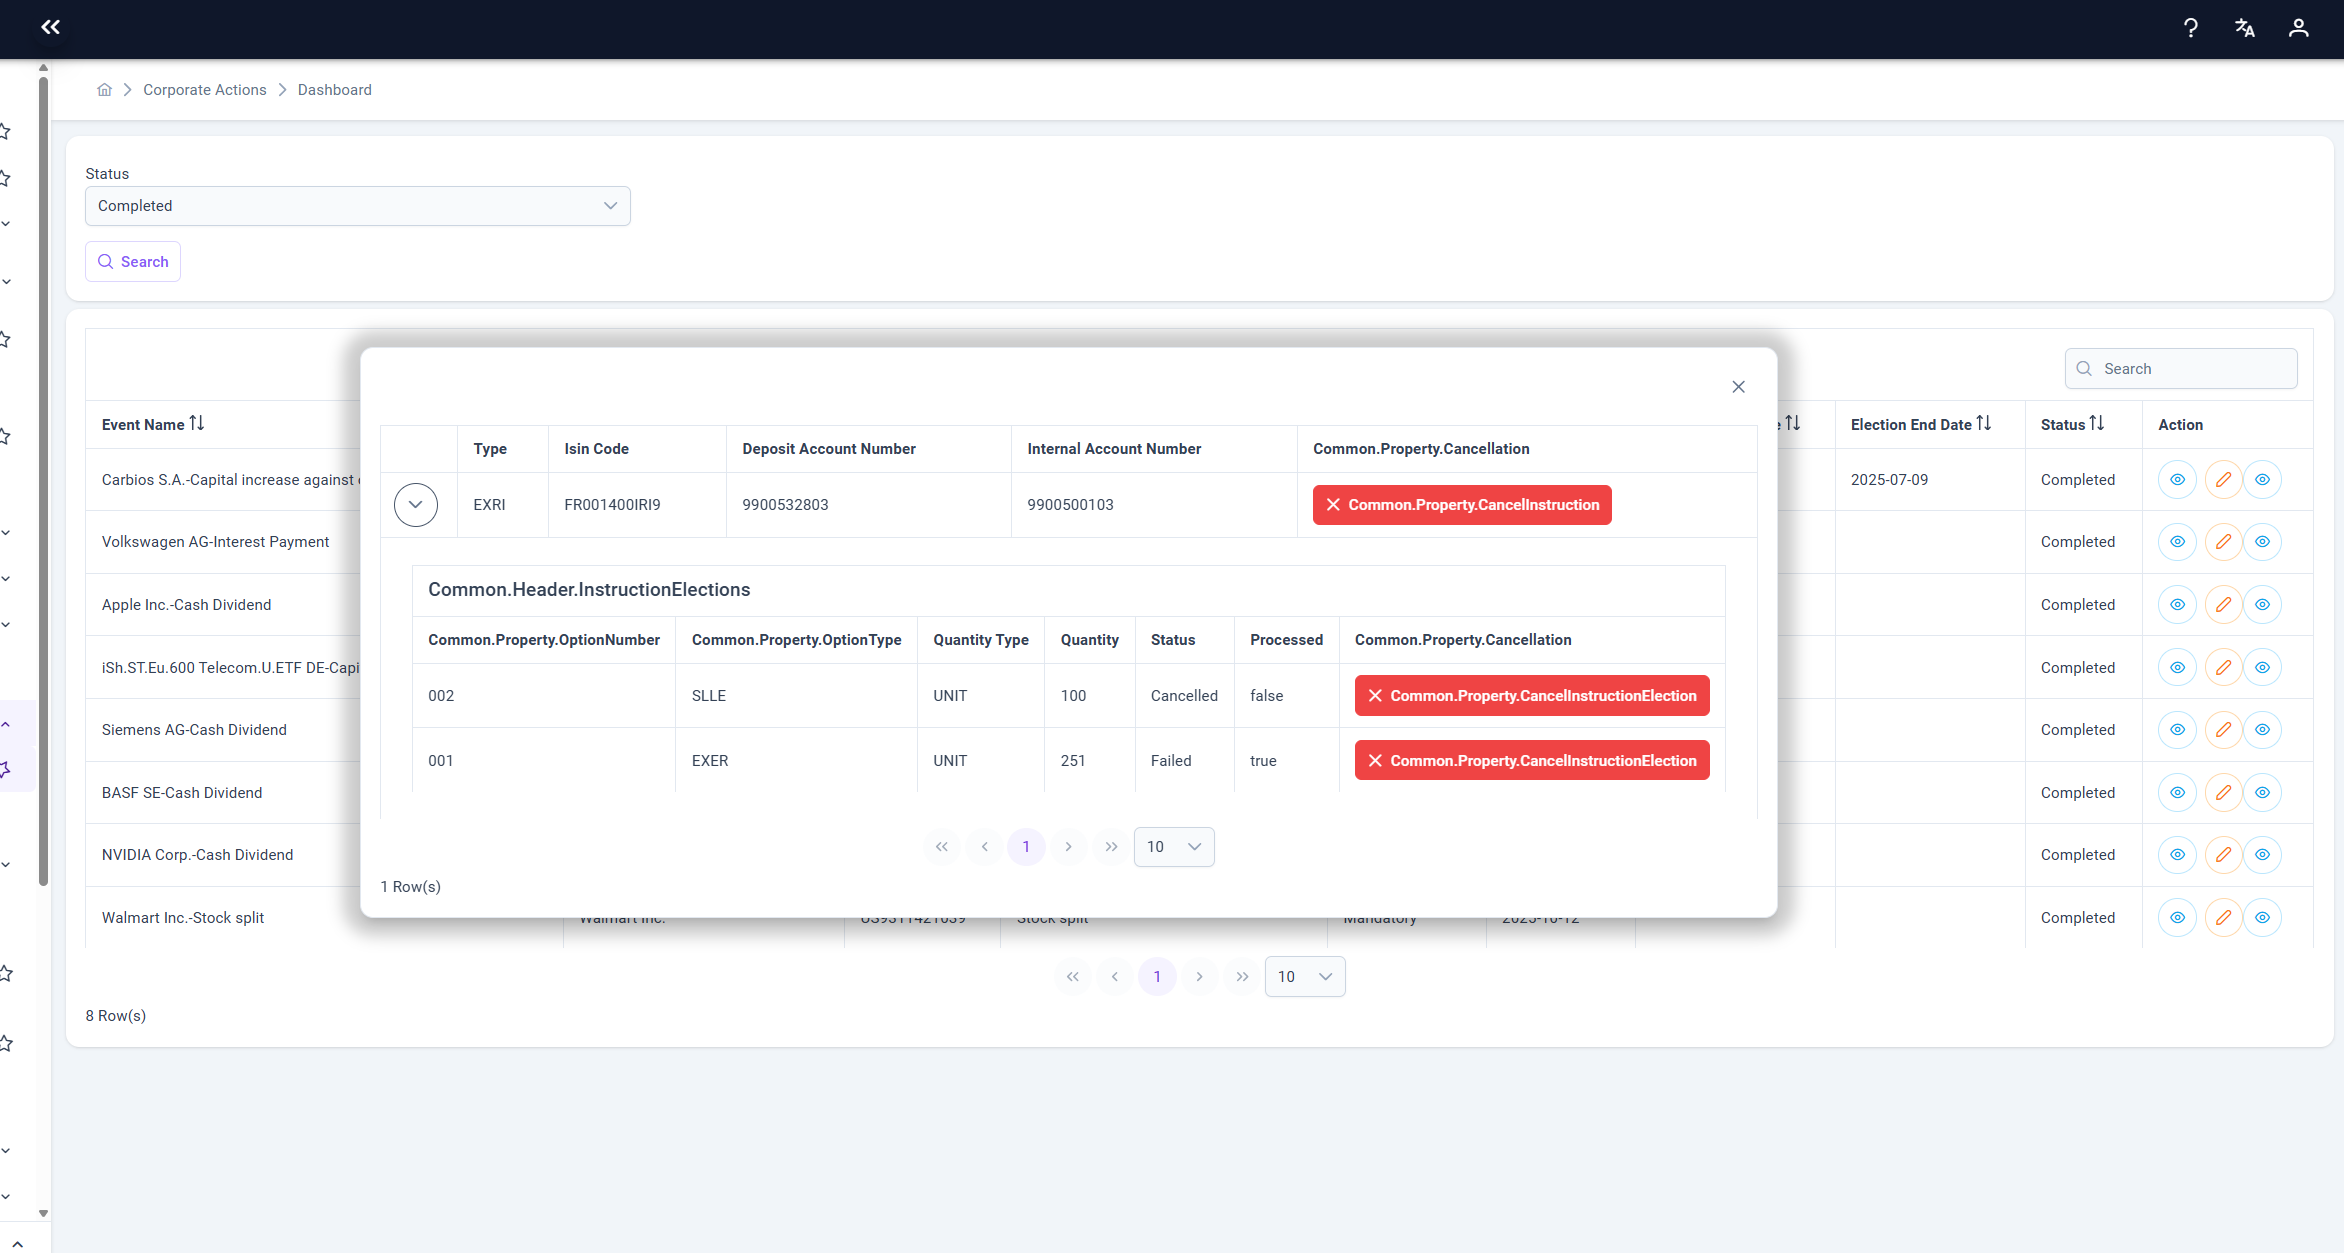Cancel election for option 001 EXER
The image size is (2344, 1253).
tap(1532, 761)
